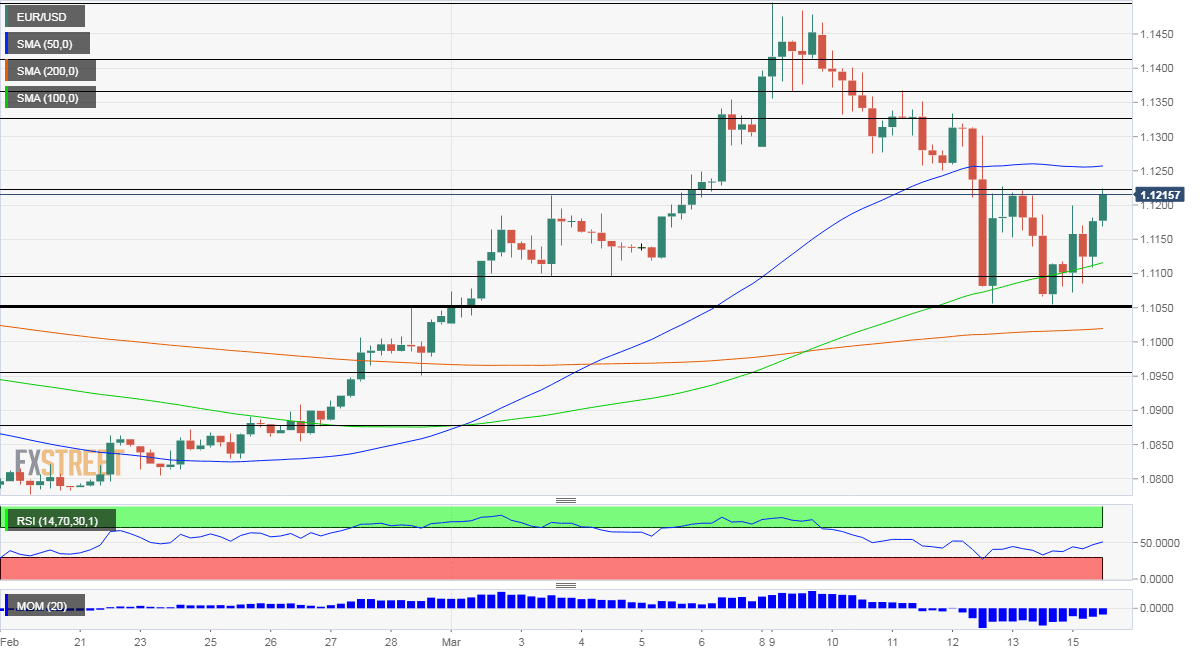
Task: Select the EUR/USD symbol label
Action: pyautogui.click(x=45, y=16)
